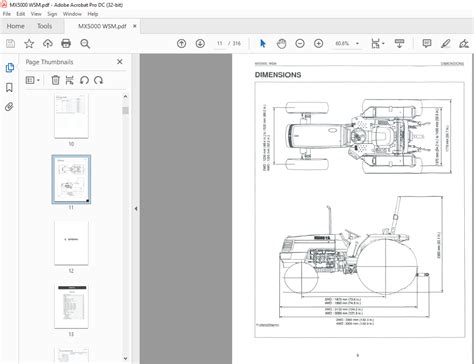Viewport: 474px width, 364px height.
Task: Toggle the Bookmarks panel in sidebar
Action: (x=9, y=88)
